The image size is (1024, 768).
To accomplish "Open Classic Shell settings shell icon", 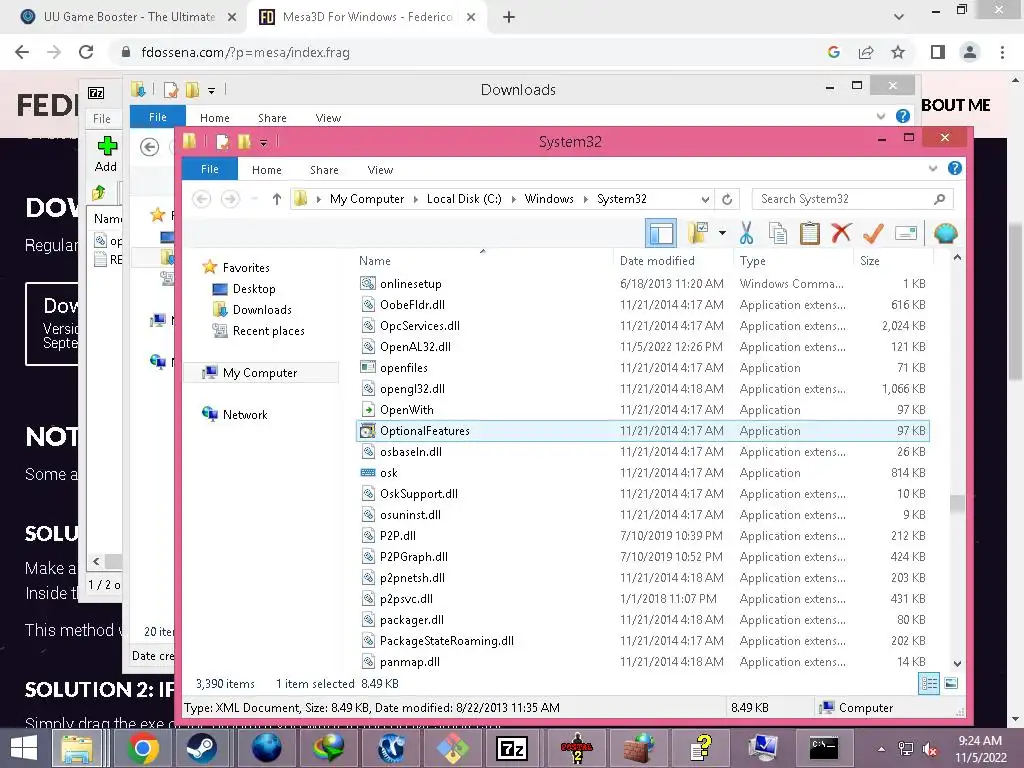I will tap(945, 233).
